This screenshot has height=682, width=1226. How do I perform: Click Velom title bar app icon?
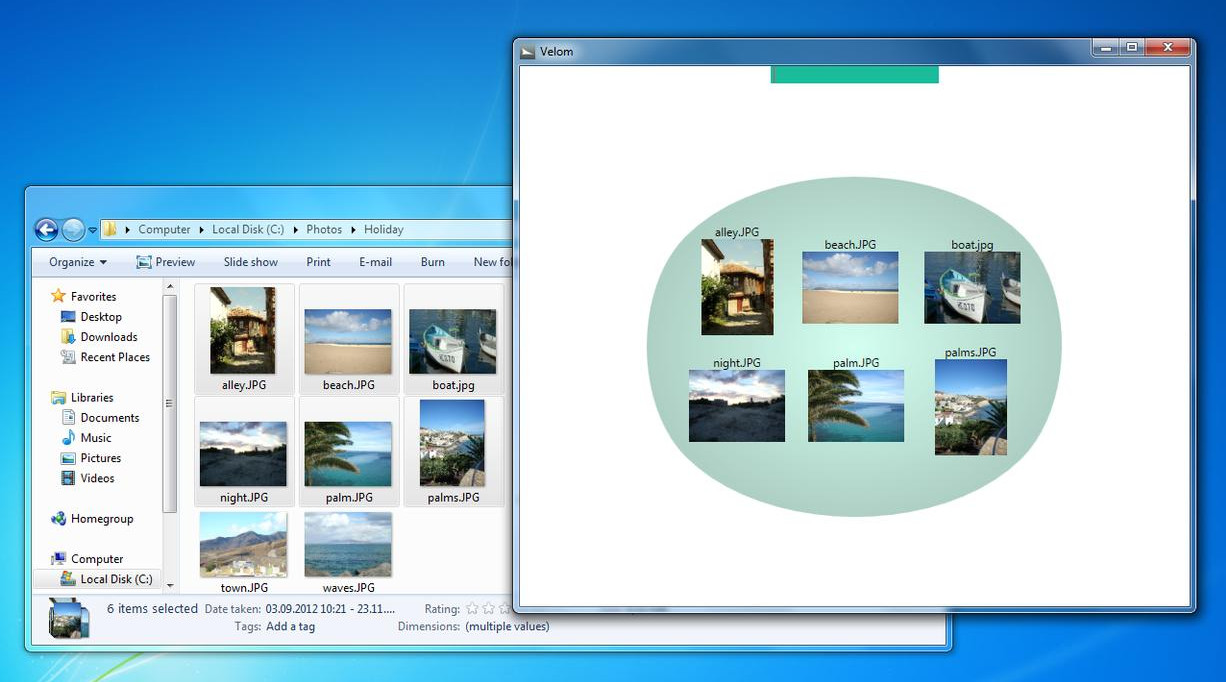pyautogui.click(x=528, y=51)
